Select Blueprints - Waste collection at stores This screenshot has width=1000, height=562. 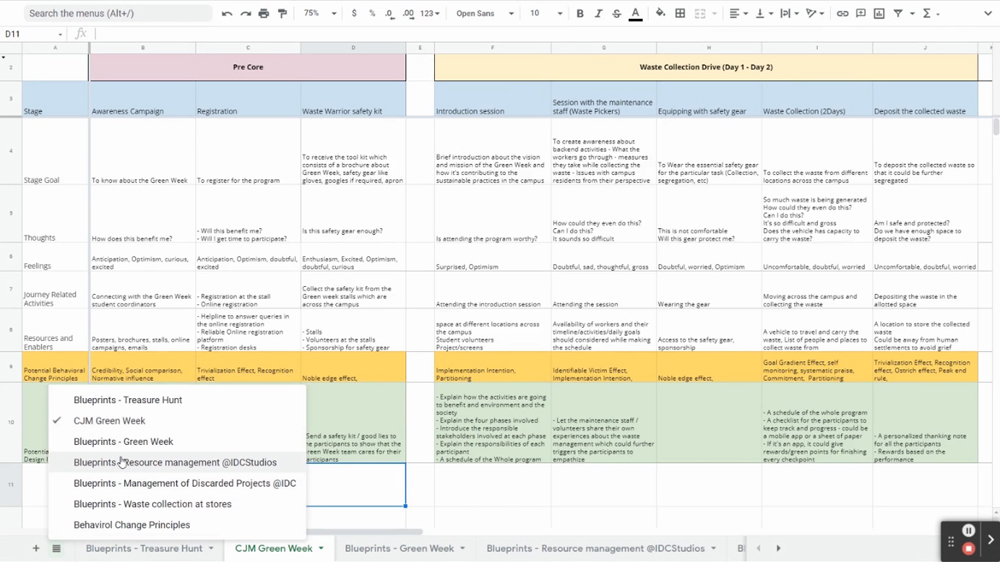pos(177,504)
